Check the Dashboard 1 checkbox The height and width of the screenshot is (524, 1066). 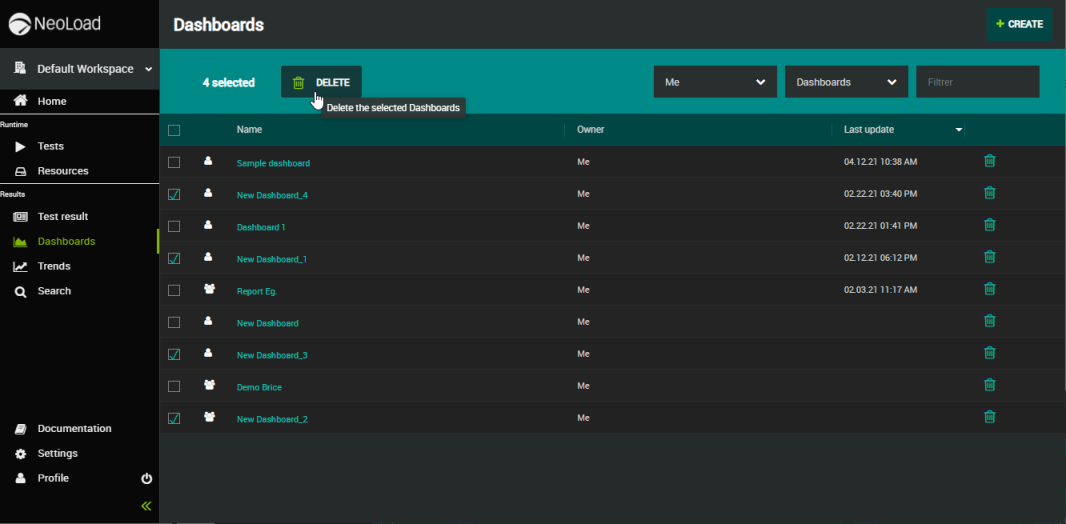174,226
